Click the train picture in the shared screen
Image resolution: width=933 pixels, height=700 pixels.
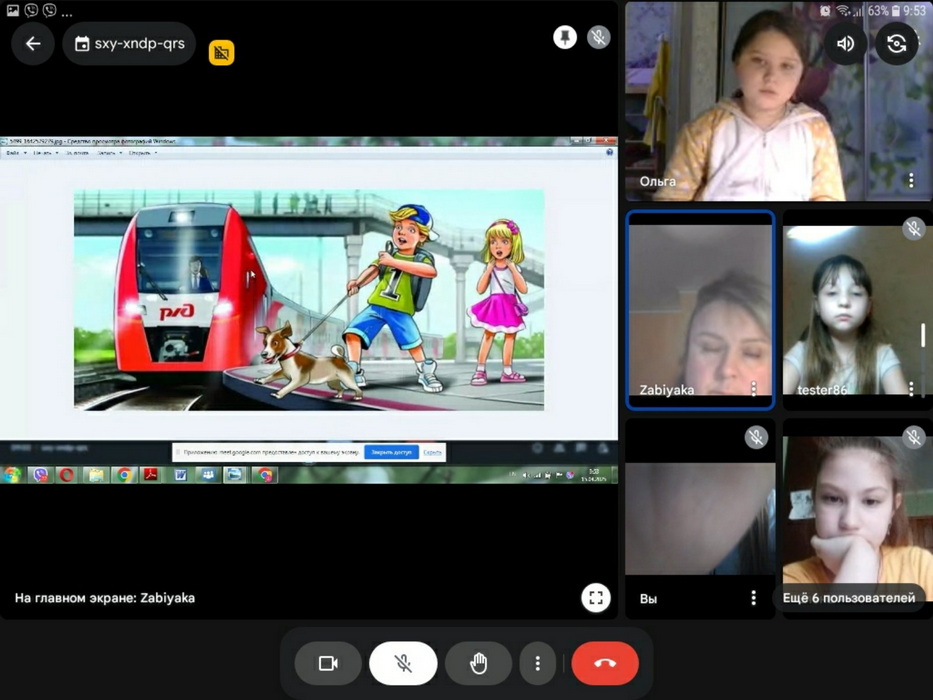(x=309, y=300)
